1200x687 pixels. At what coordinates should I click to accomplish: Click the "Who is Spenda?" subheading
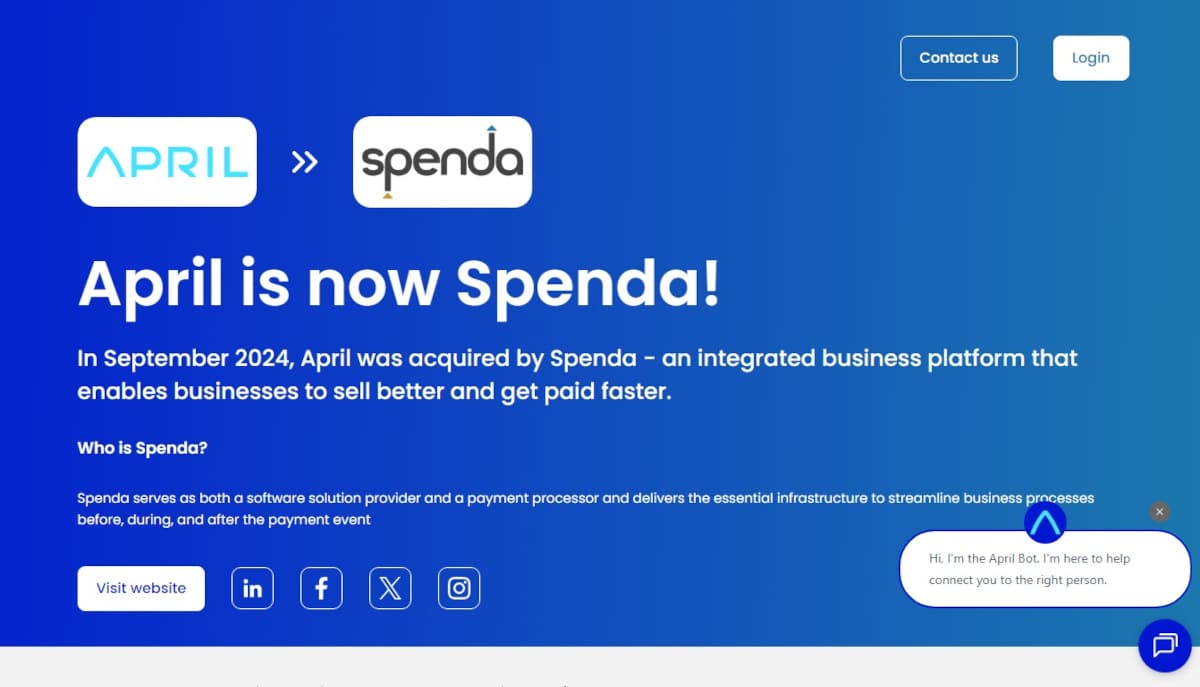coord(142,448)
